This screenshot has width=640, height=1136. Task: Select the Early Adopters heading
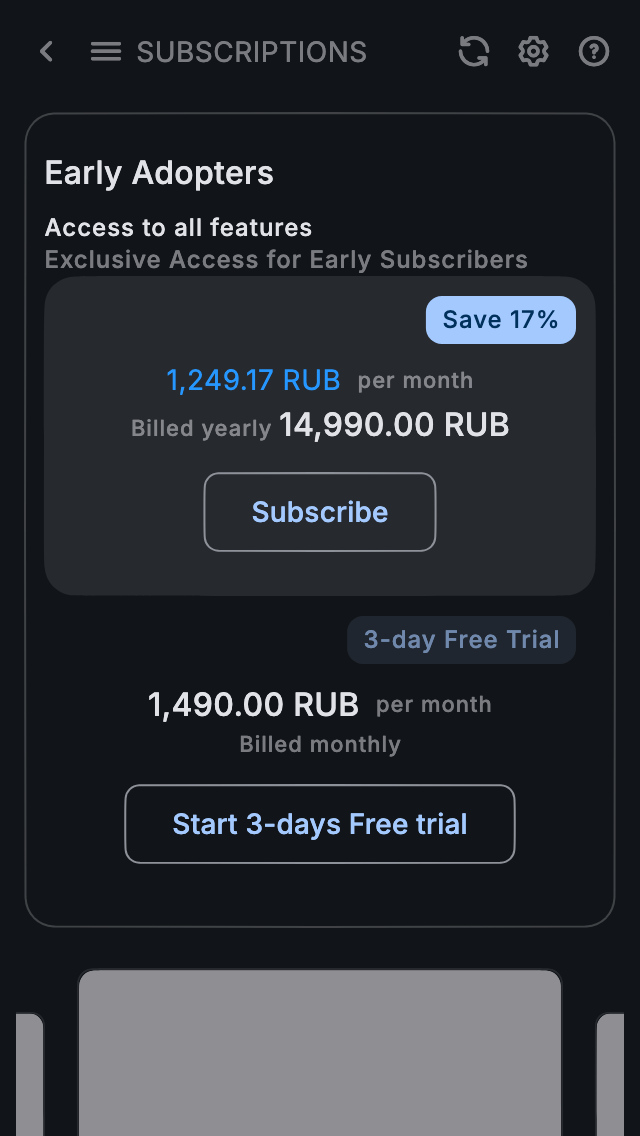point(159,173)
